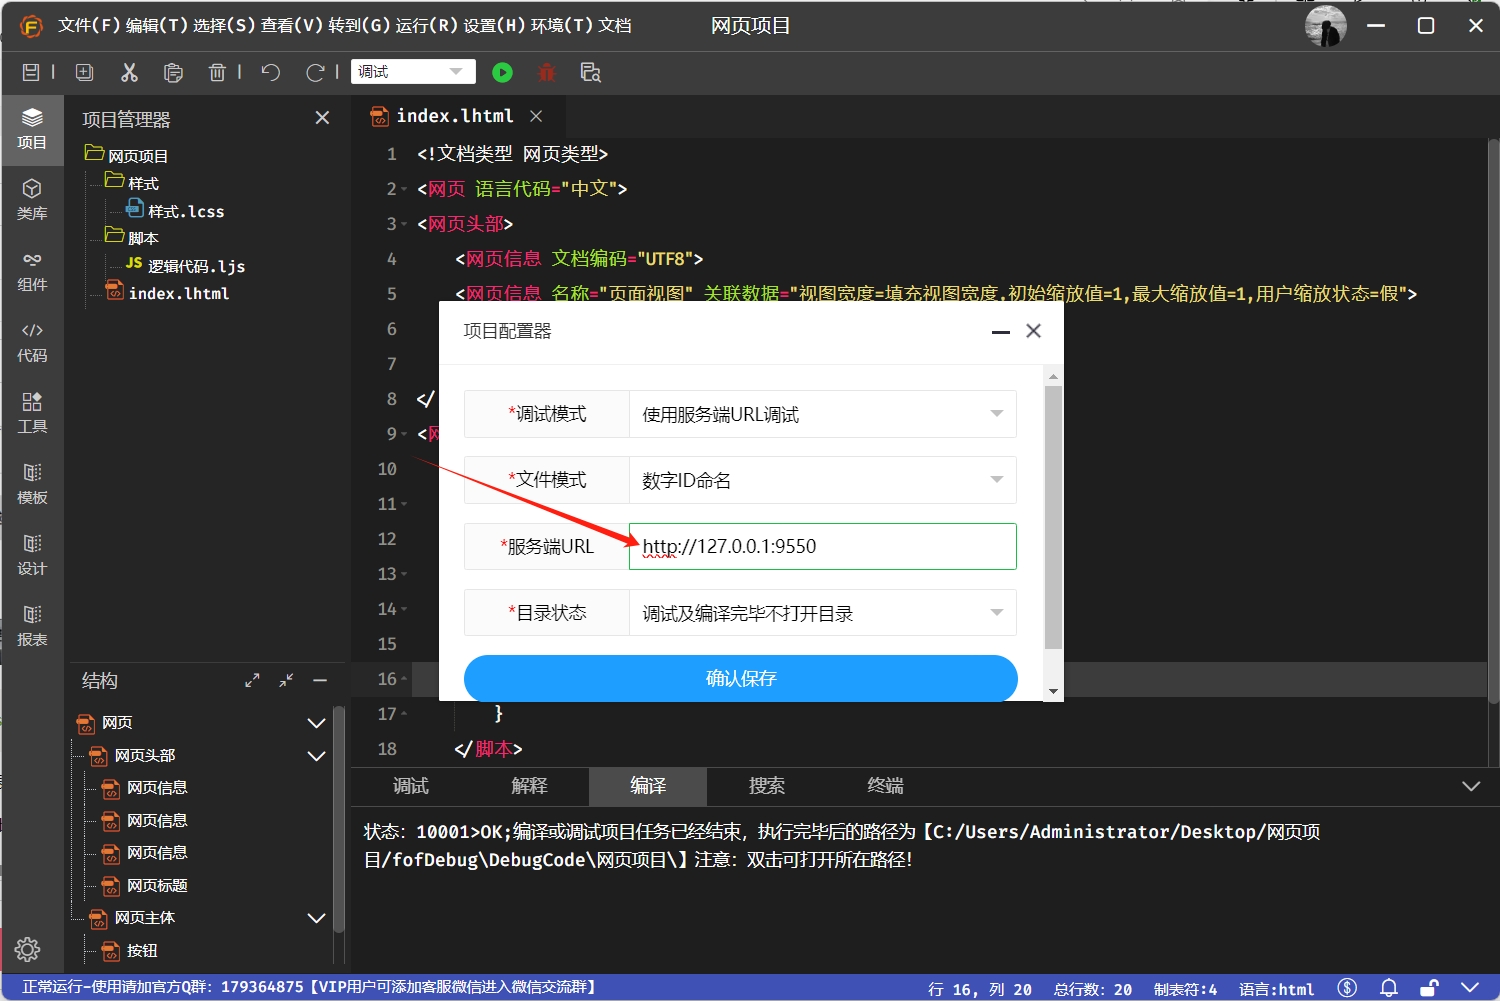Open the 环境(T) menu
Image resolution: width=1500 pixels, height=1001 pixels.
[562, 25]
